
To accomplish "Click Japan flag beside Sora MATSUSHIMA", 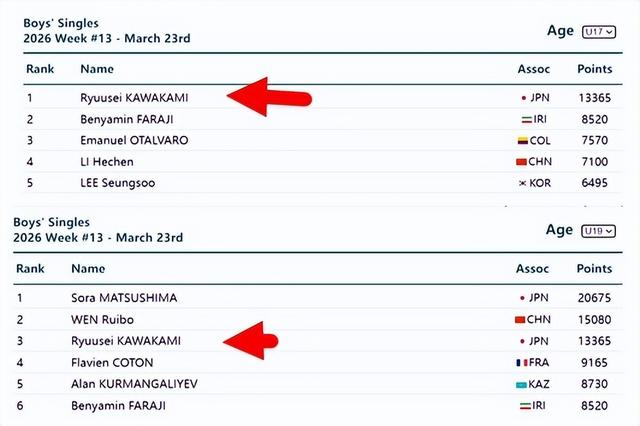I will (x=523, y=298).
